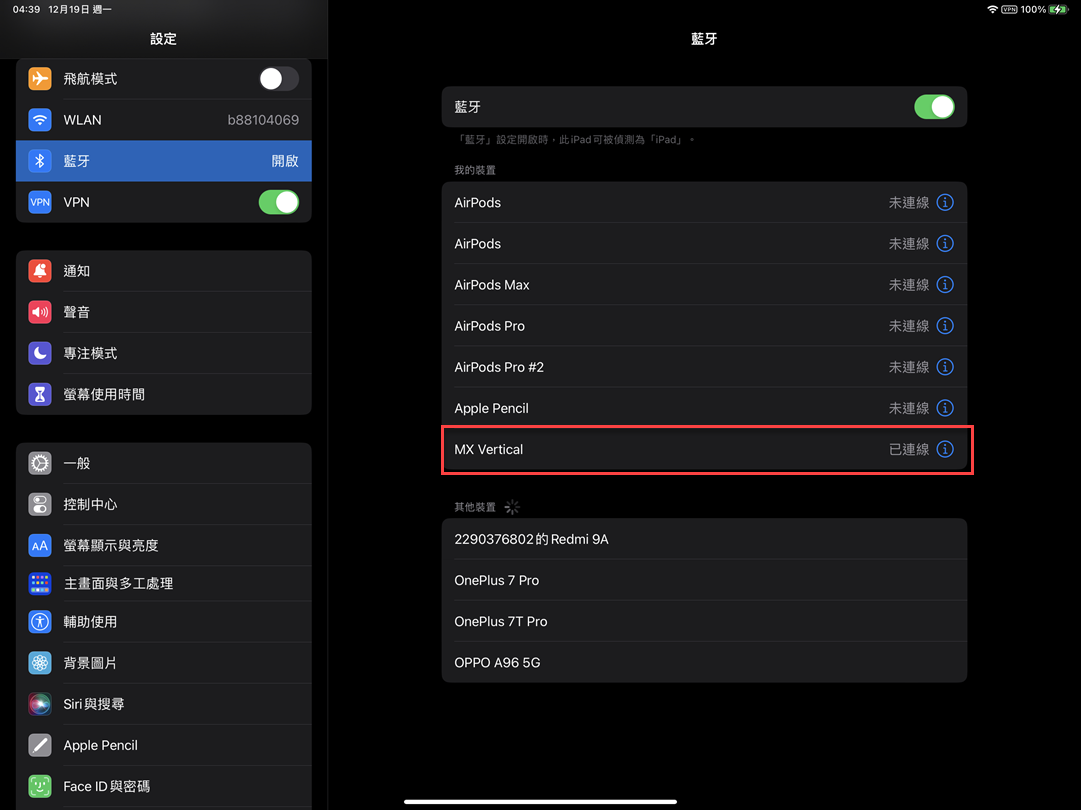Pair with OnePlus 7 Pro
The height and width of the screenshot is (810, 1081).
704,580
